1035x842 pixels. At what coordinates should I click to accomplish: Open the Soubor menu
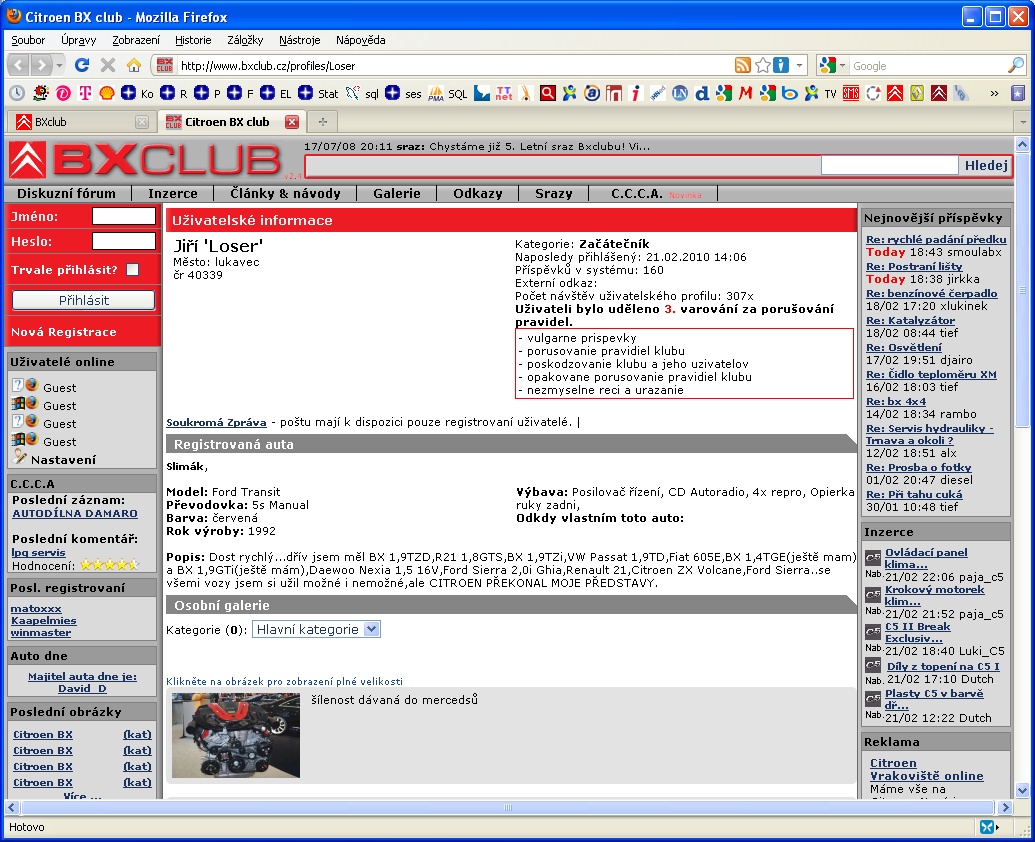28,40
